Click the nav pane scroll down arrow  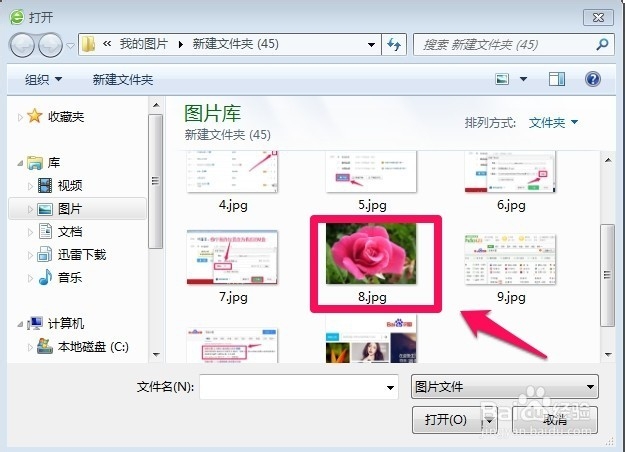point(156,354)
